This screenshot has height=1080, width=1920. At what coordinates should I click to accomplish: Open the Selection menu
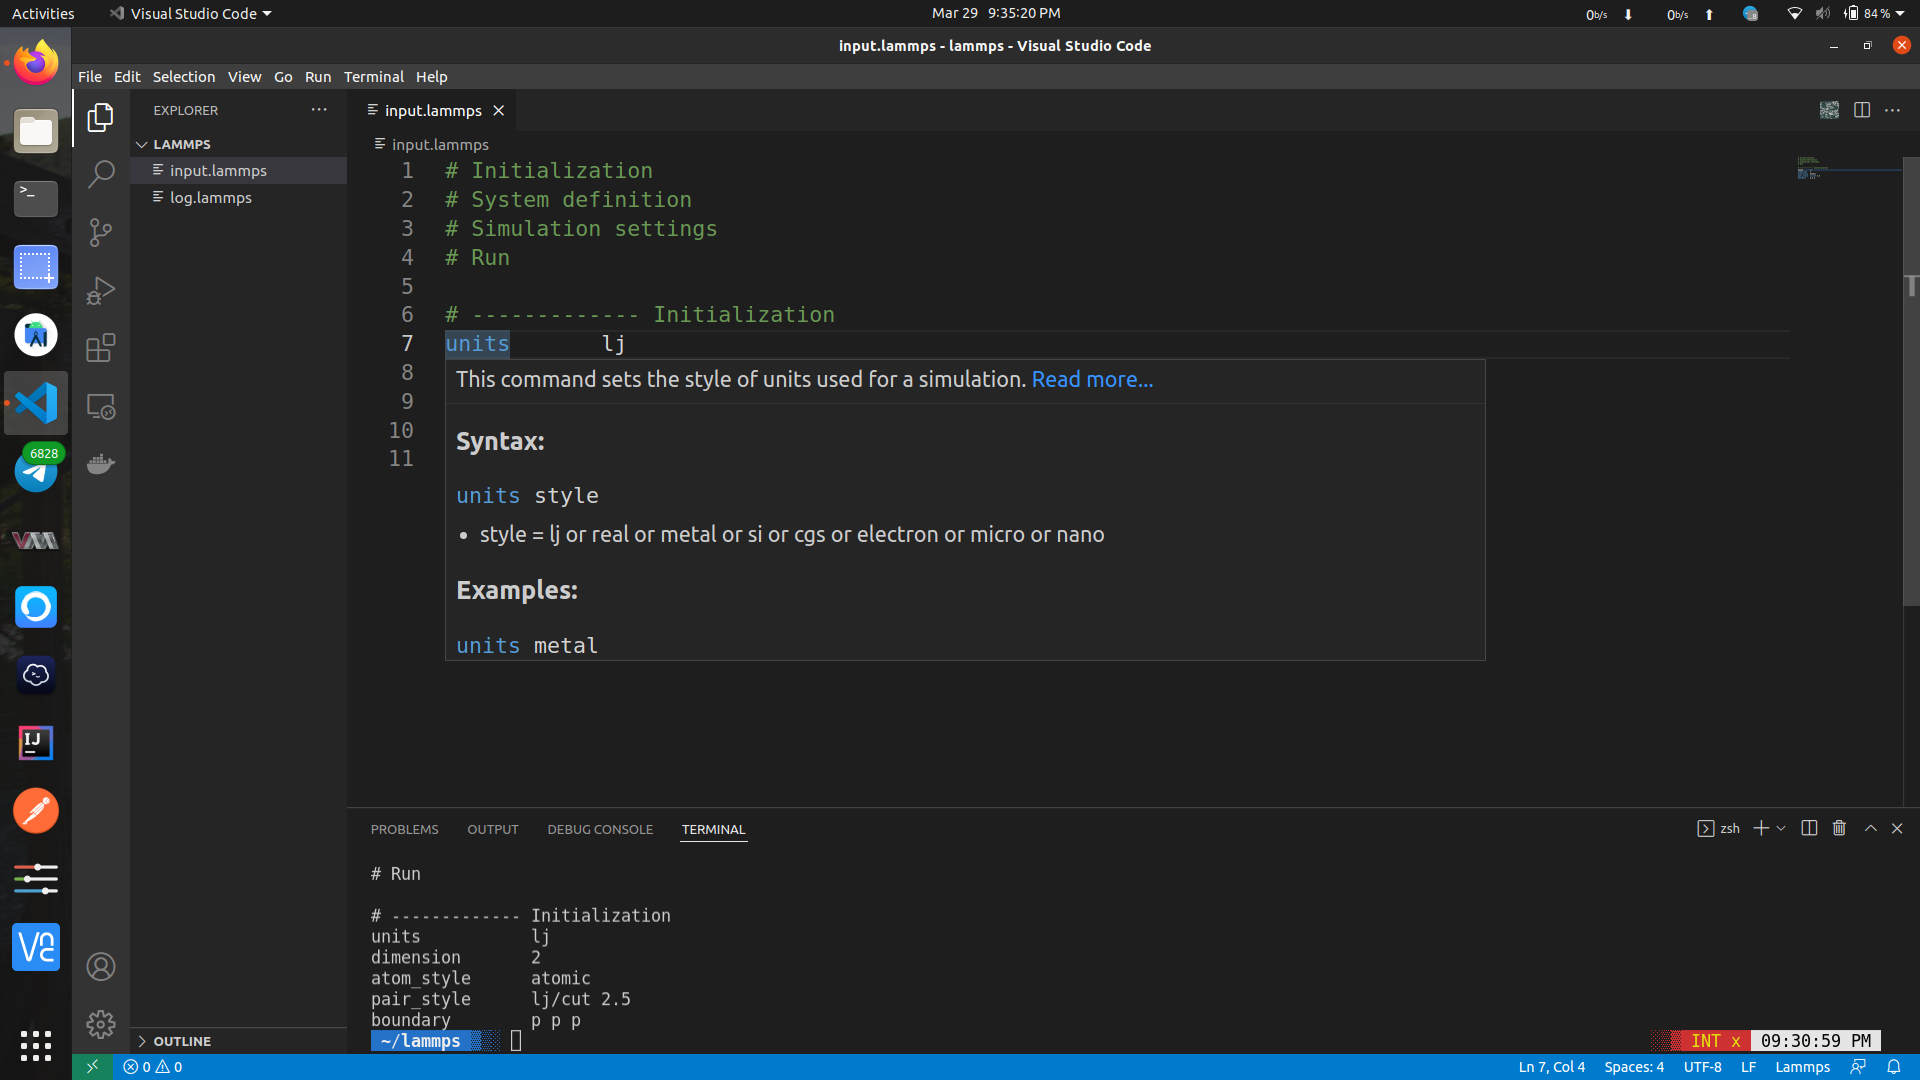tap(183, 77)
